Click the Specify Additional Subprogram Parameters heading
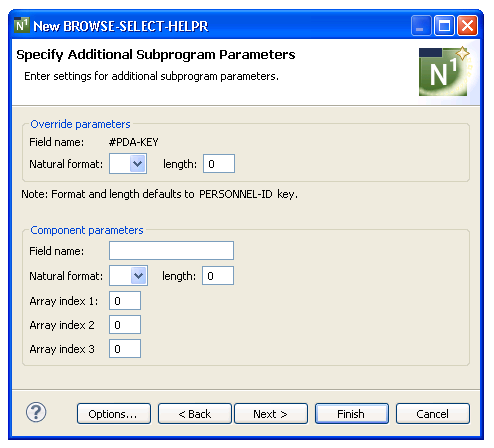 tap(156, 55)
